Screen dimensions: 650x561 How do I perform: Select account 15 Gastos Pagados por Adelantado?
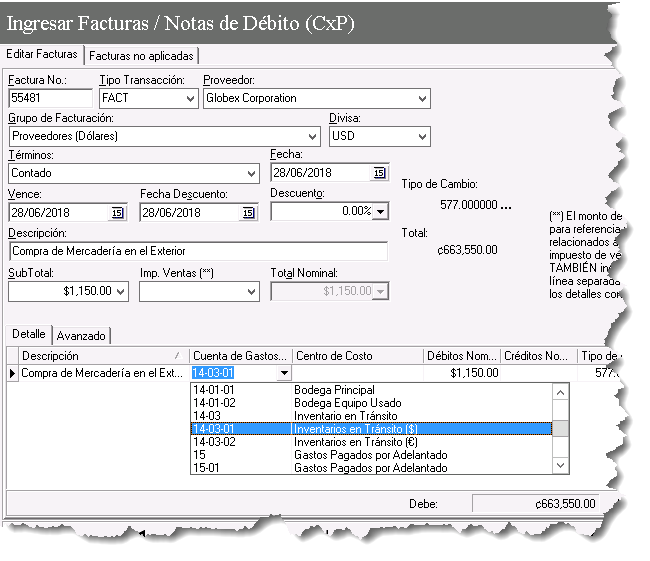pos(371,455)
